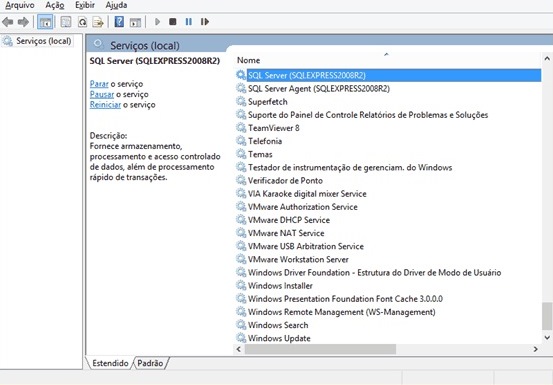Switch to the Estendido tab
Image resolution: width=553 pixels, height=385 pixels.
pos(110,363)
